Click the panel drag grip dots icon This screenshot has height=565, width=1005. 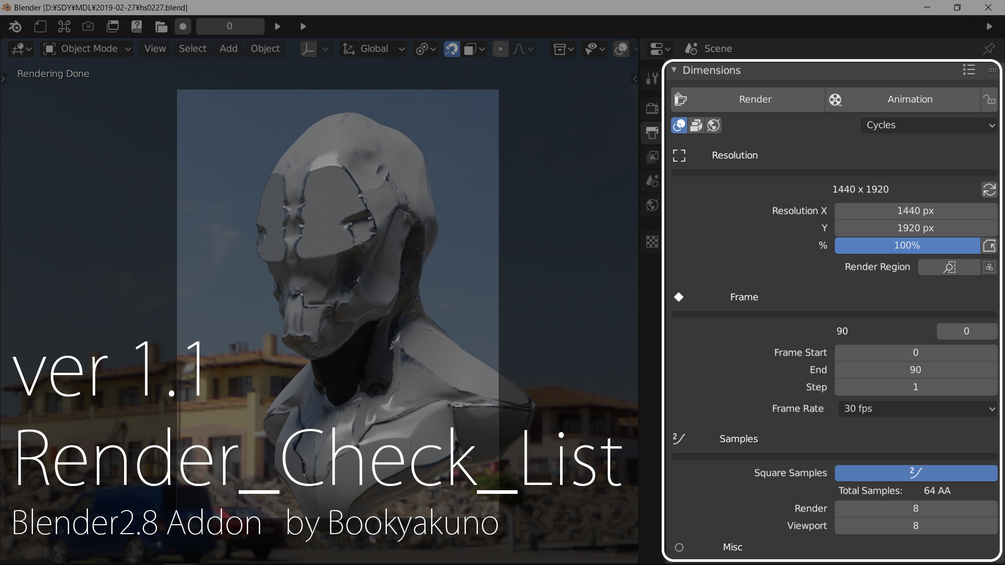point(992,70)
